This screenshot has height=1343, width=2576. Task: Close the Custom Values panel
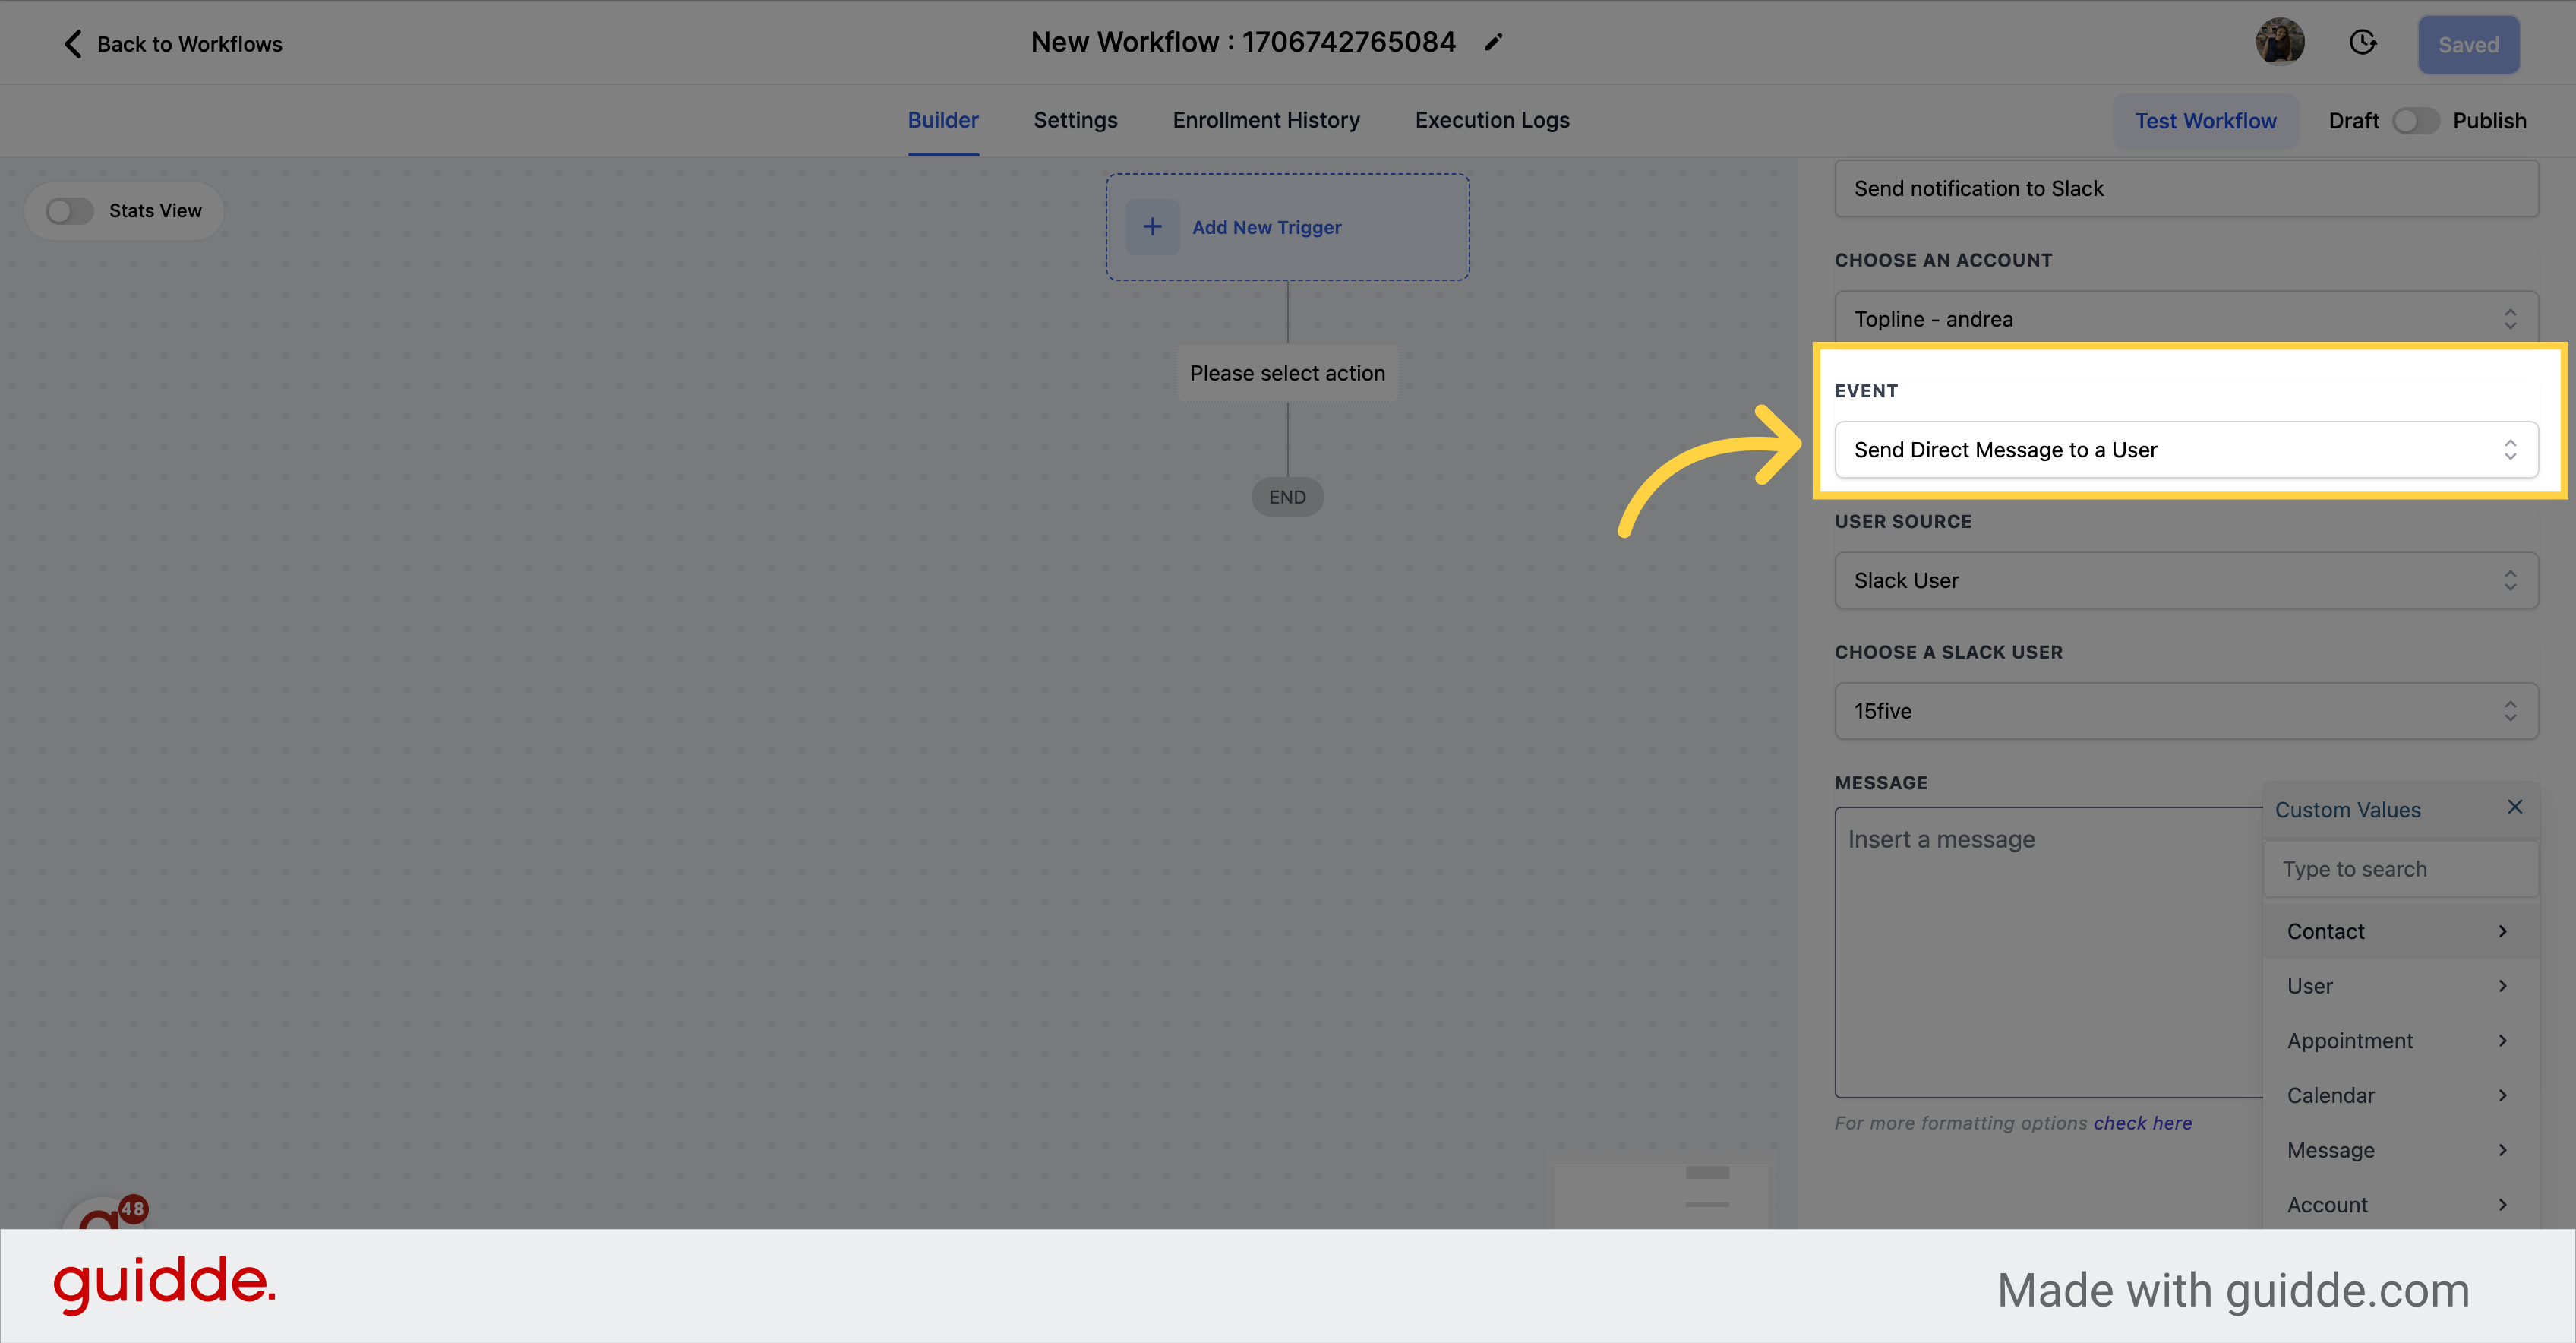2514,807
